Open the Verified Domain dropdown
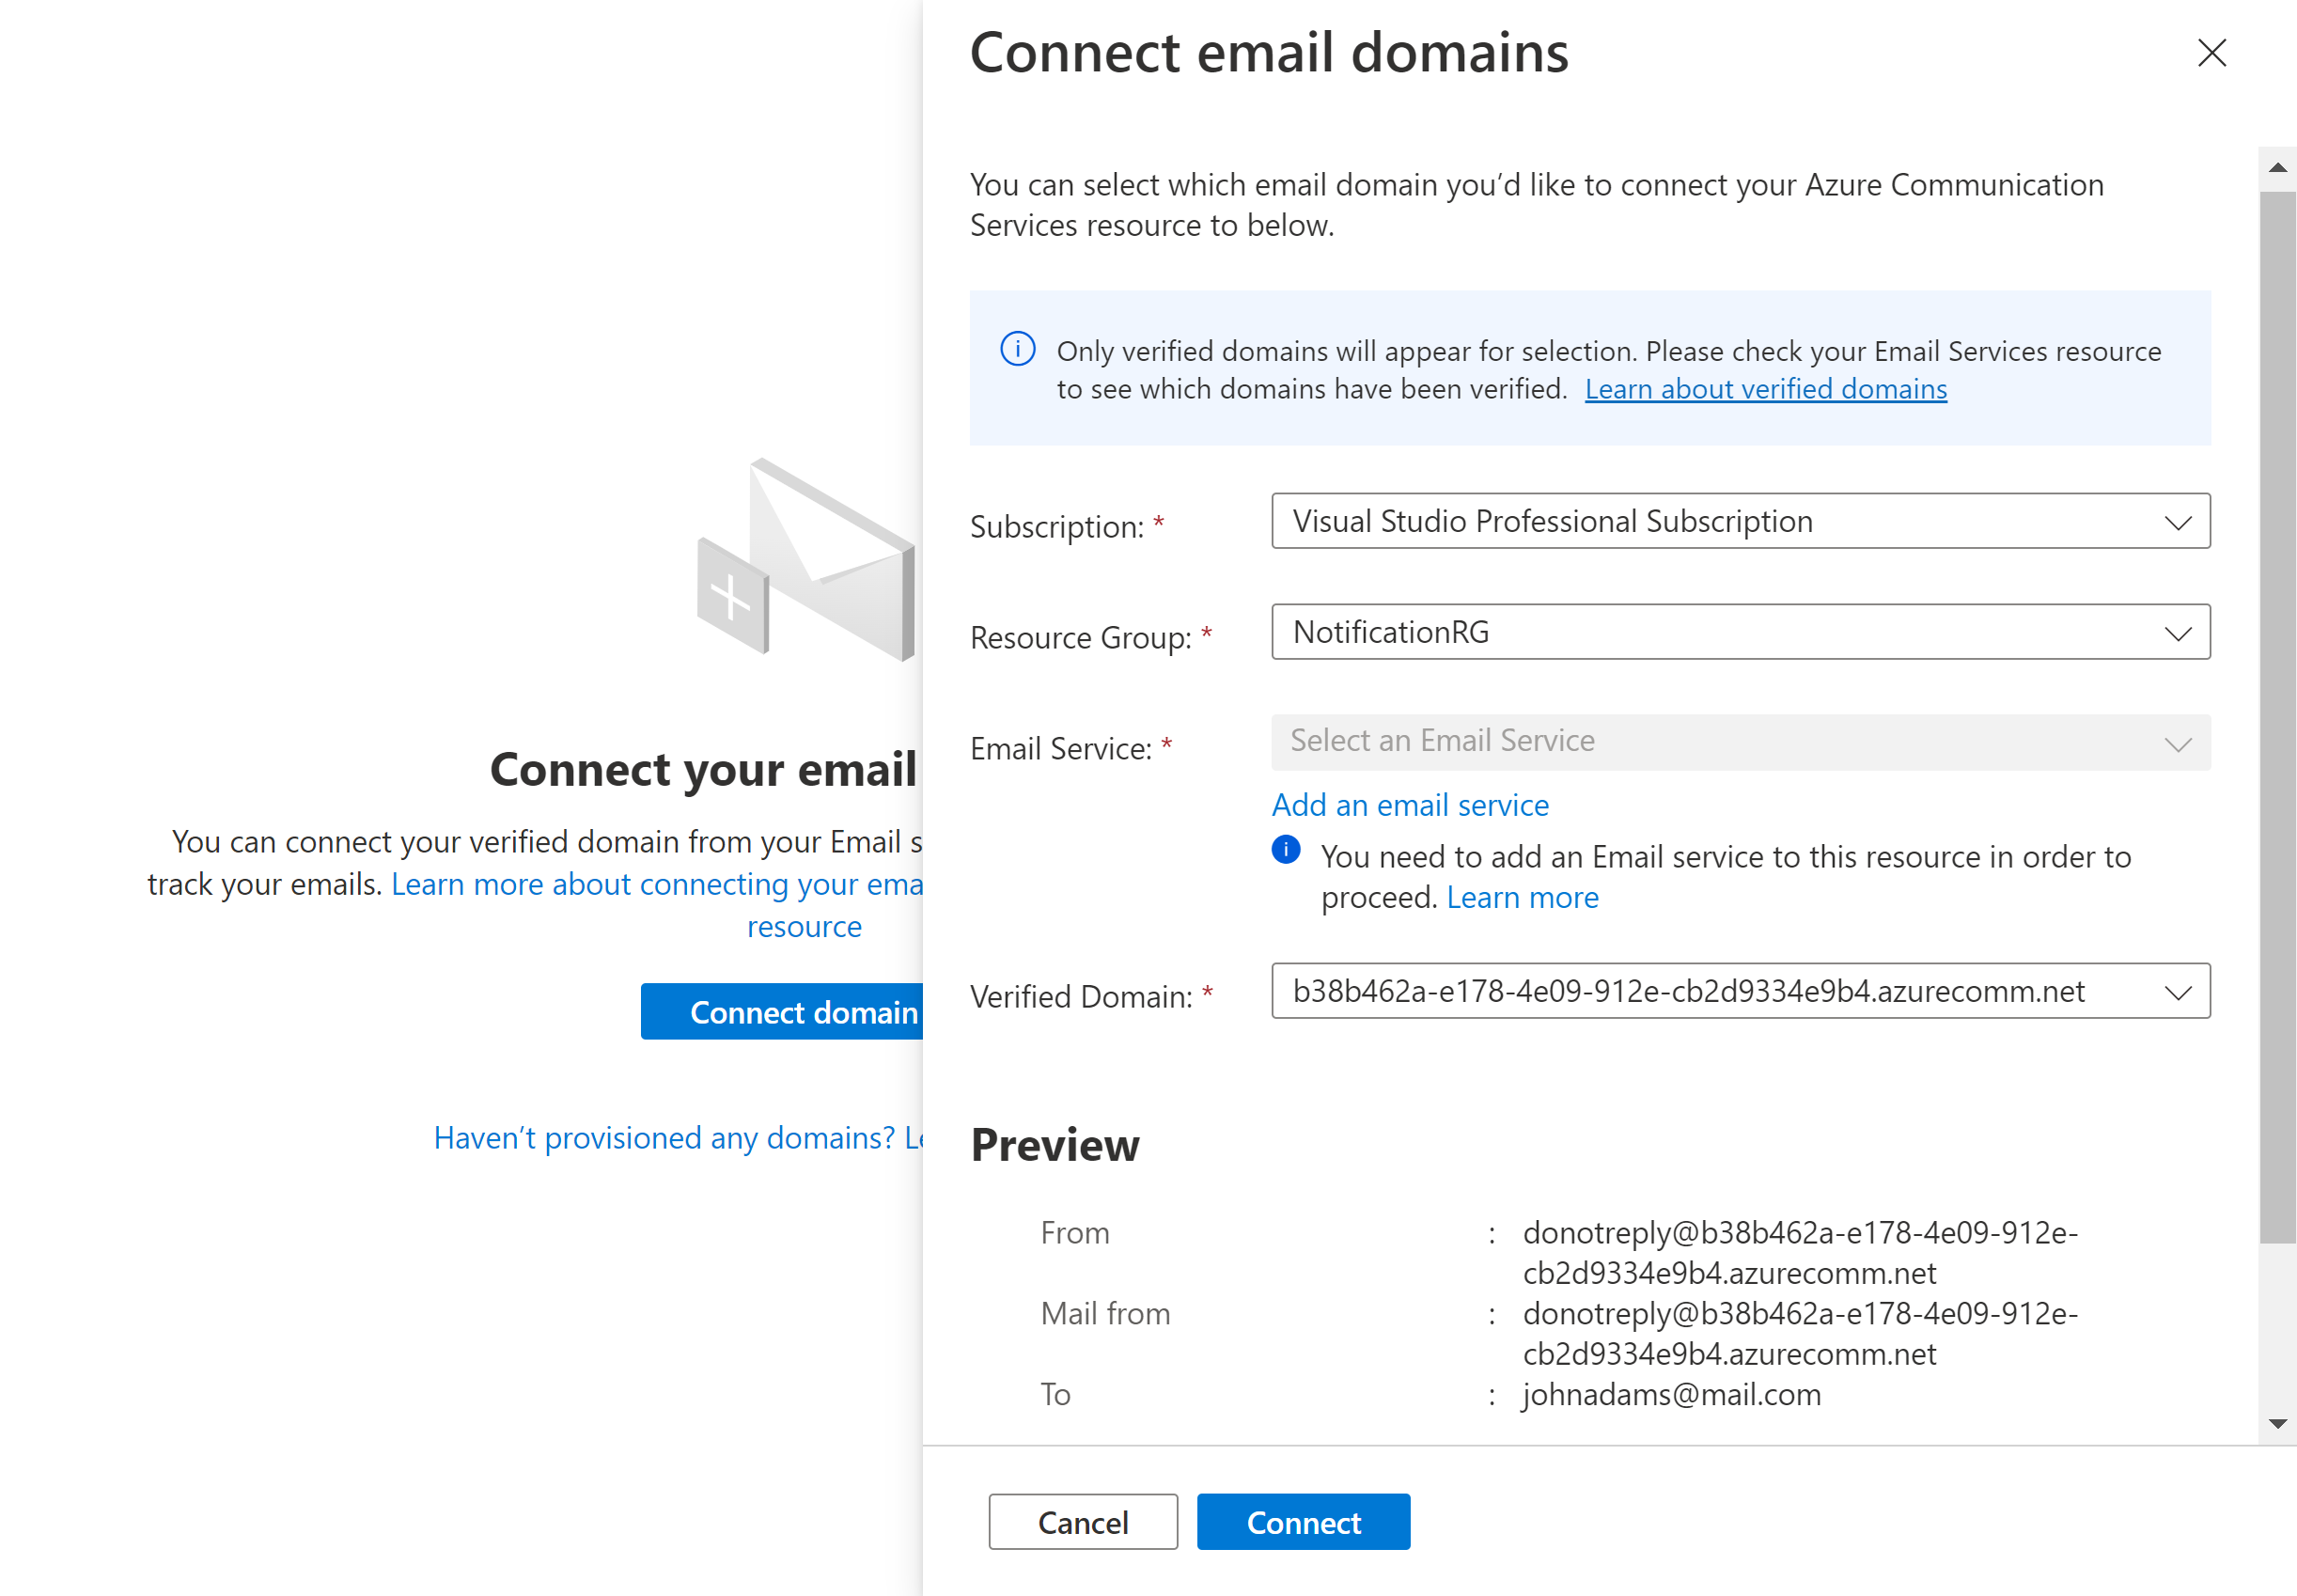Viewport: 2297px width, 1596px height. tap(1740, 991)
